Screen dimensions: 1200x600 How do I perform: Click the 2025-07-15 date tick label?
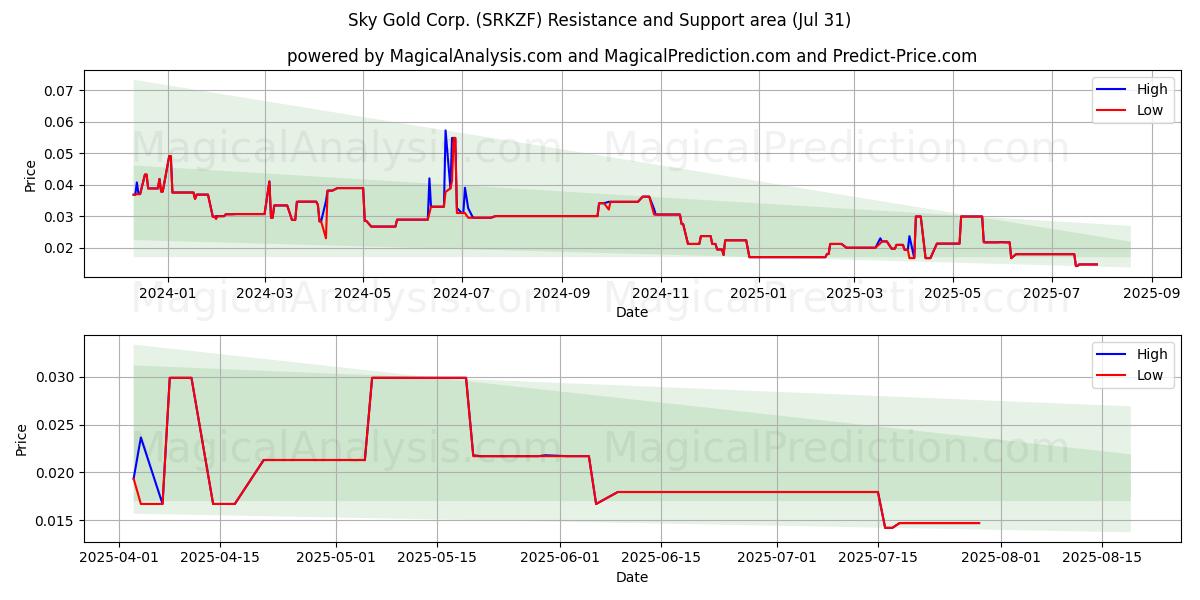point(877,558)
